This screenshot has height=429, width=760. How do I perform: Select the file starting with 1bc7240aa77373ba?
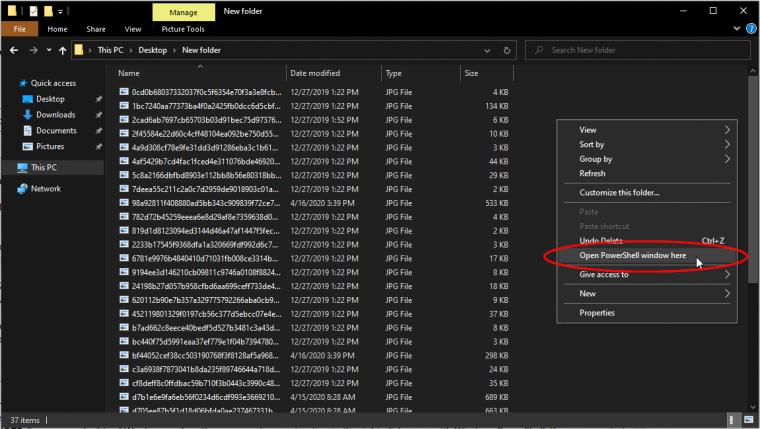pos(206,106)
